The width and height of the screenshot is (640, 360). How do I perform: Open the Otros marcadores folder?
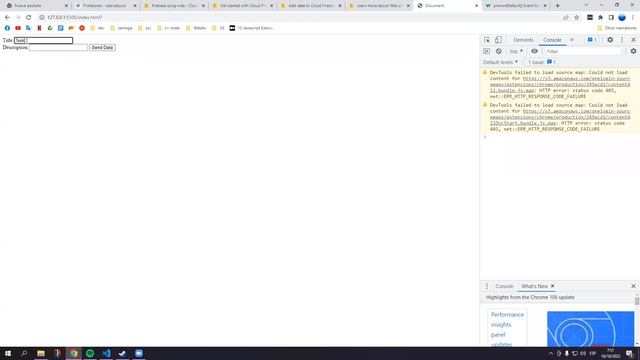tap(617, 28)
